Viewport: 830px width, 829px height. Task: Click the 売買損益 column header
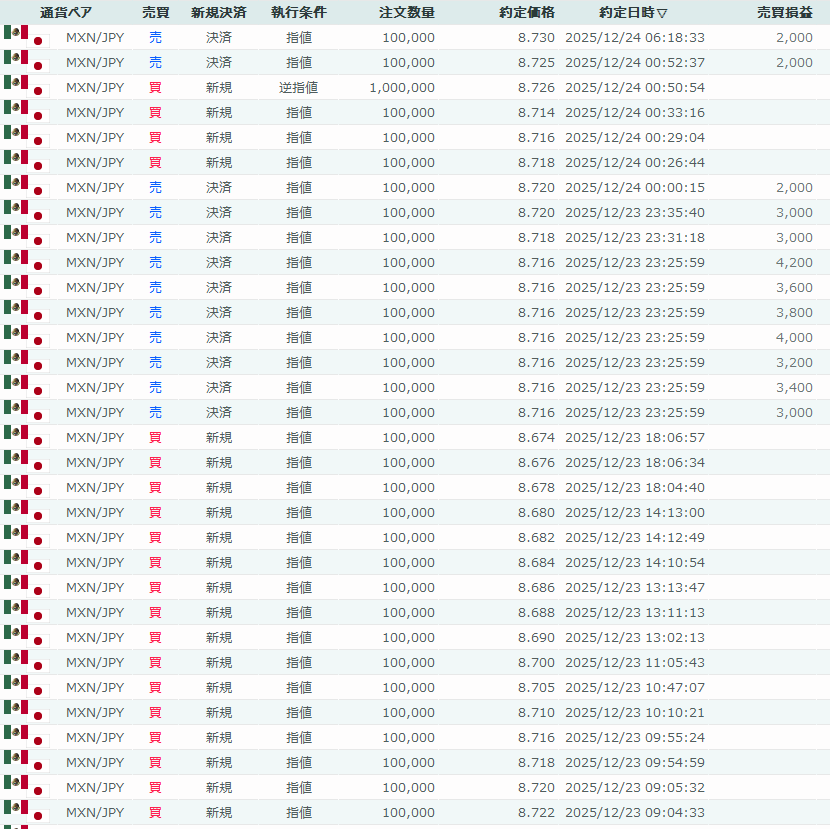click(x=784, y=13)
